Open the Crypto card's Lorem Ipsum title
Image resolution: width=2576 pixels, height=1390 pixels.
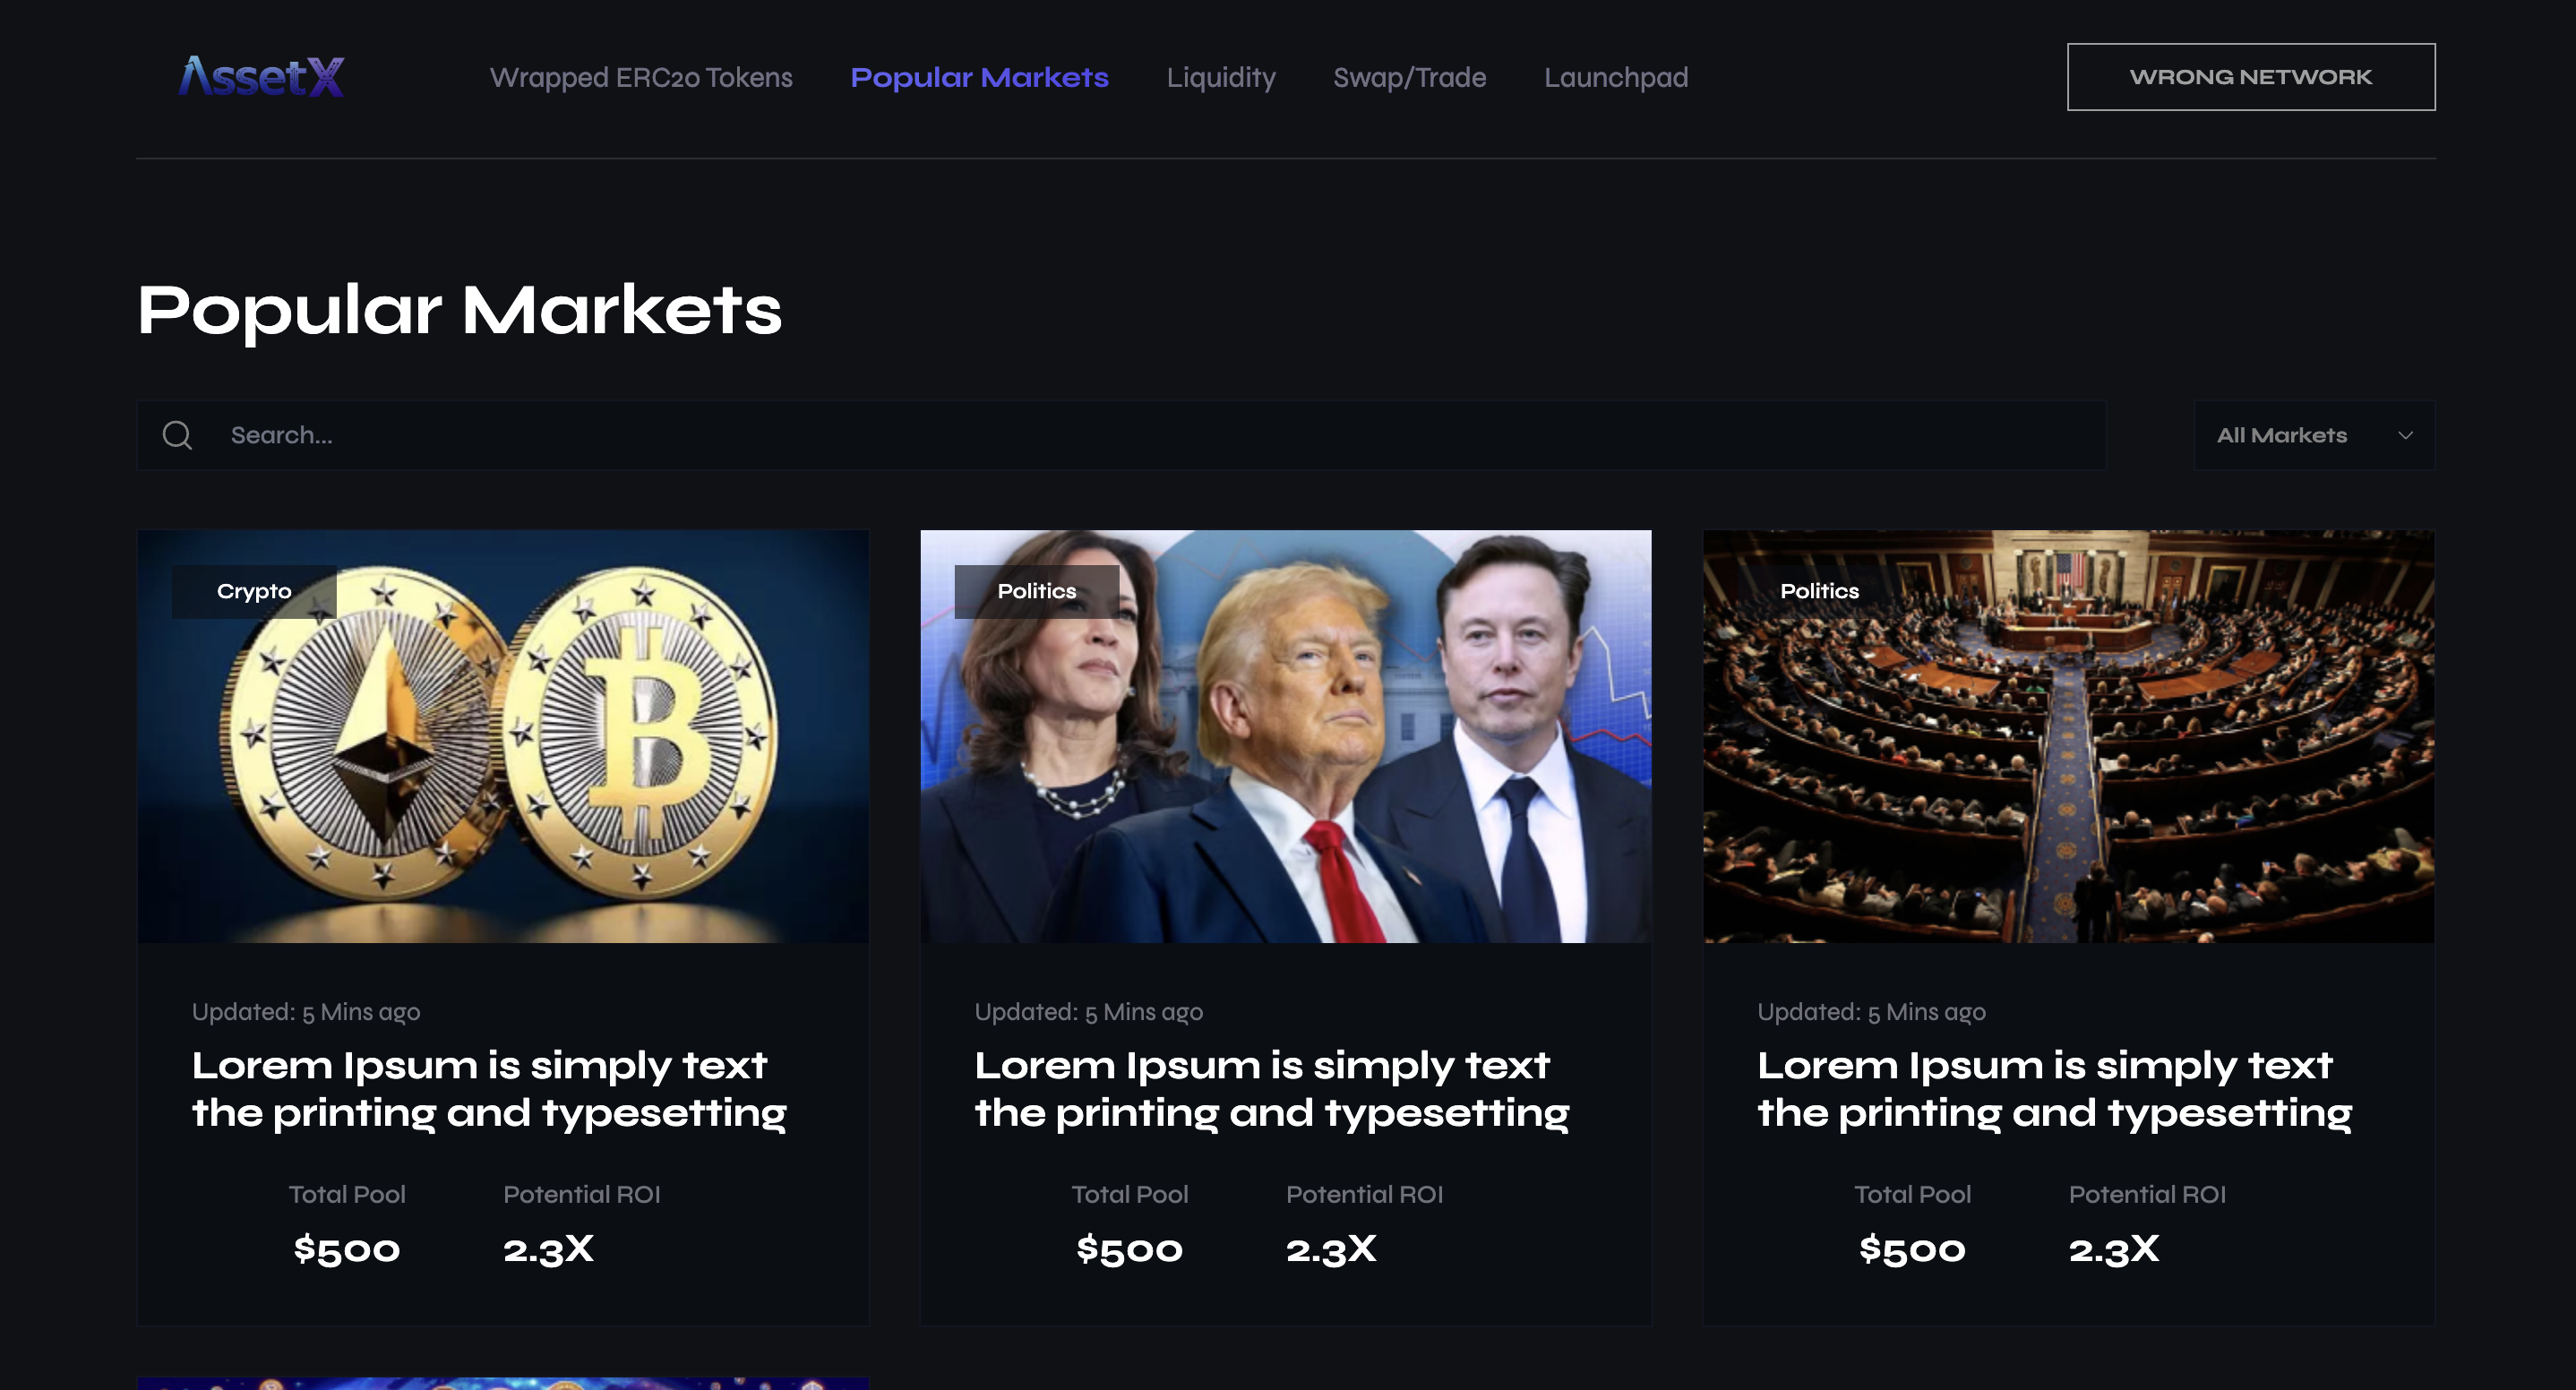(489, 1088)
